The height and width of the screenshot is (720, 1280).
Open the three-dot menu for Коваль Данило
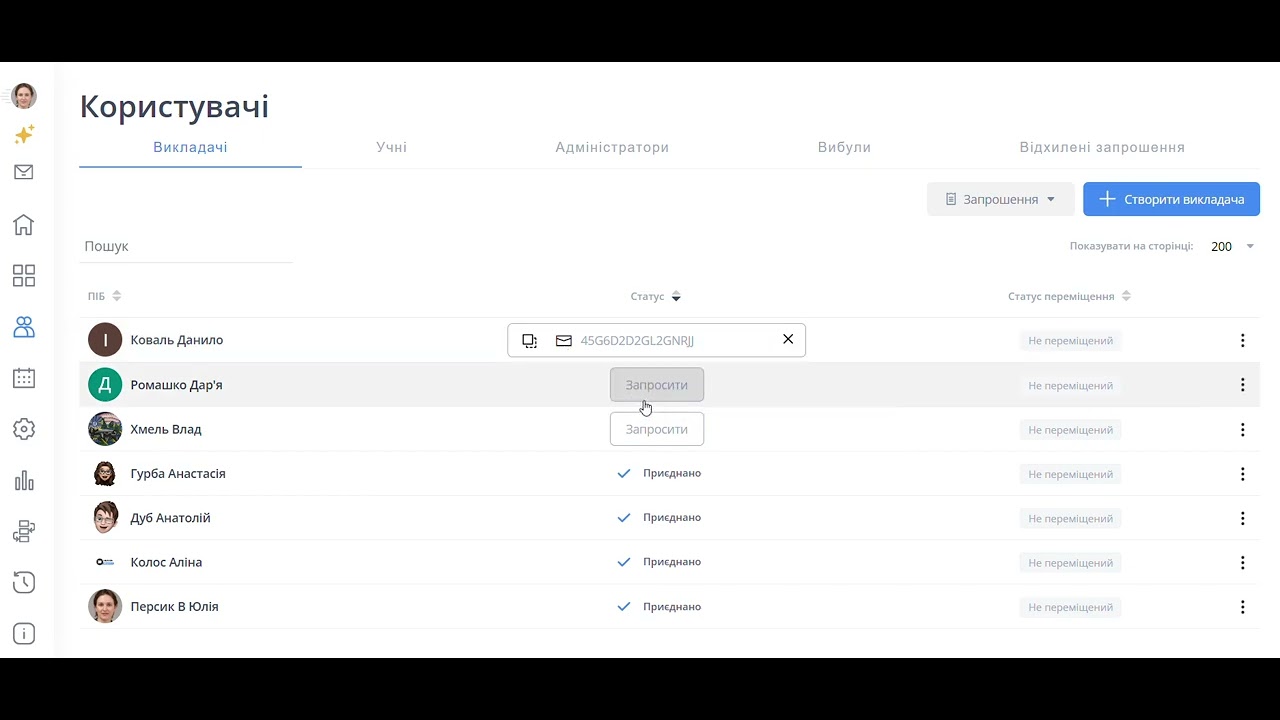click(1242, 340)
